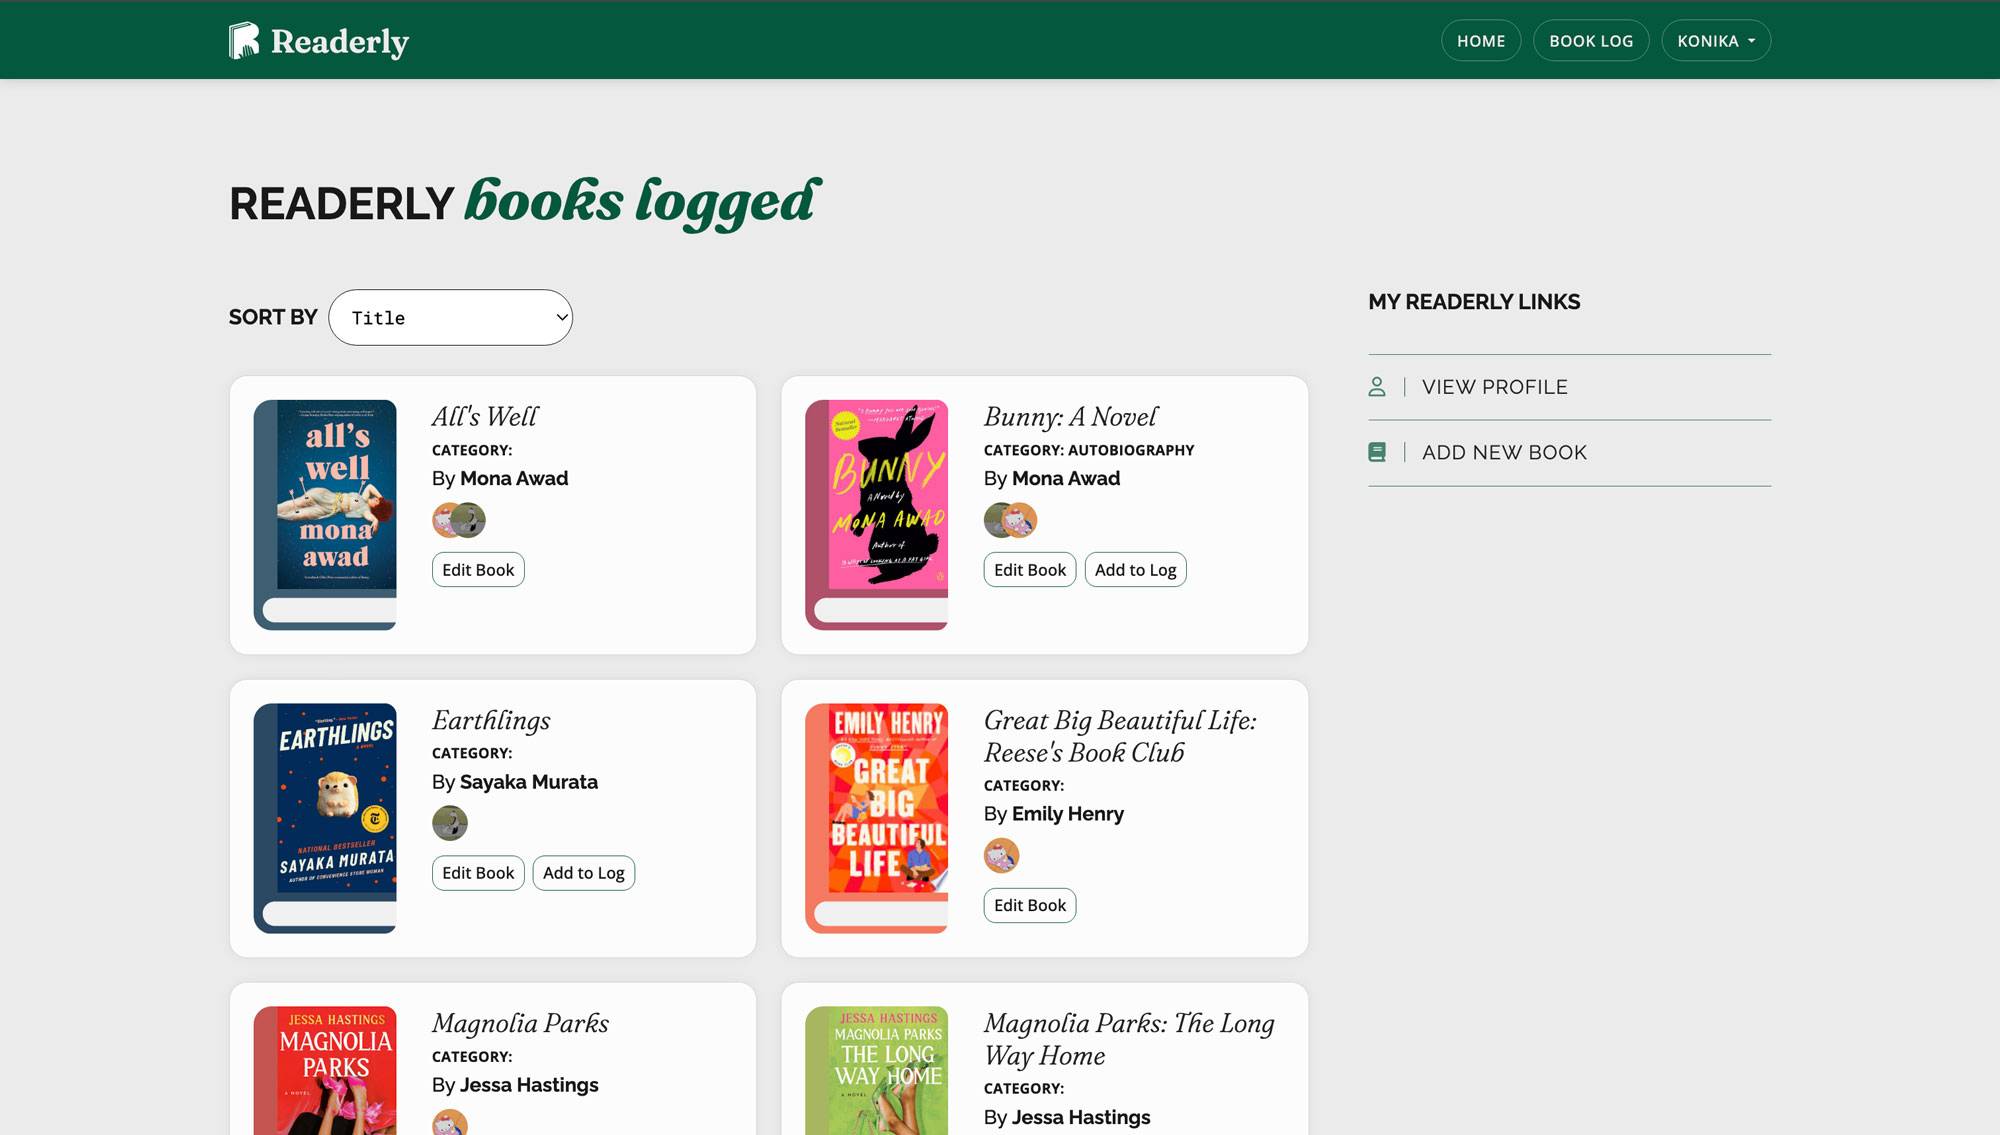Click the Great Big Beautiful Life cover

point(877,818)
